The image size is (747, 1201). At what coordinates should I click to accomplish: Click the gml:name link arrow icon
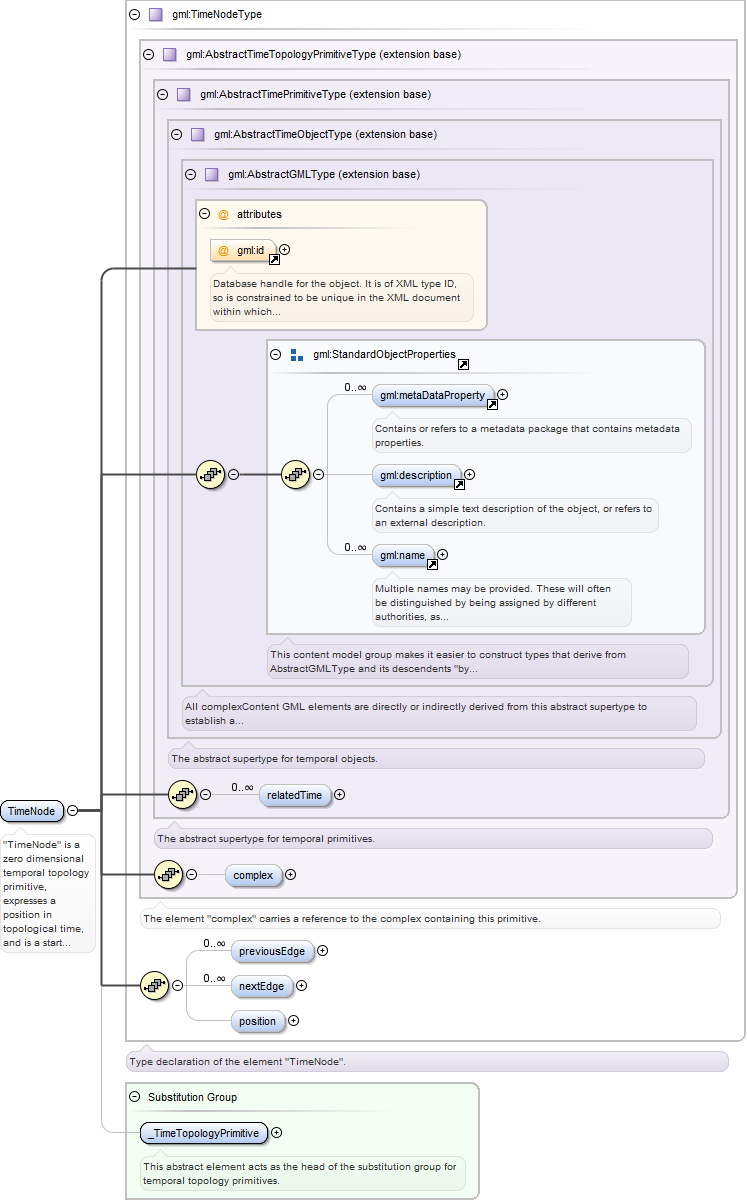click(432, 564)
